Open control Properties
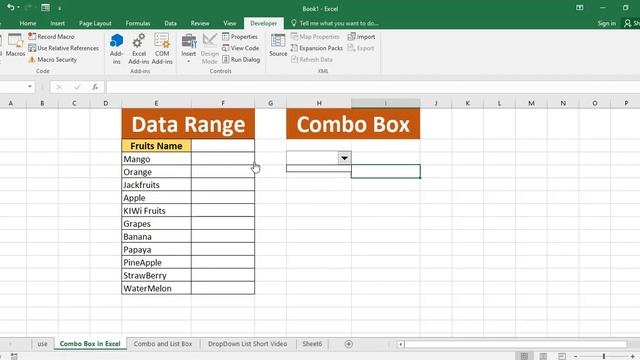Image resolution: width=640 pixels, height=360 pixels. (x=240, y=36)
